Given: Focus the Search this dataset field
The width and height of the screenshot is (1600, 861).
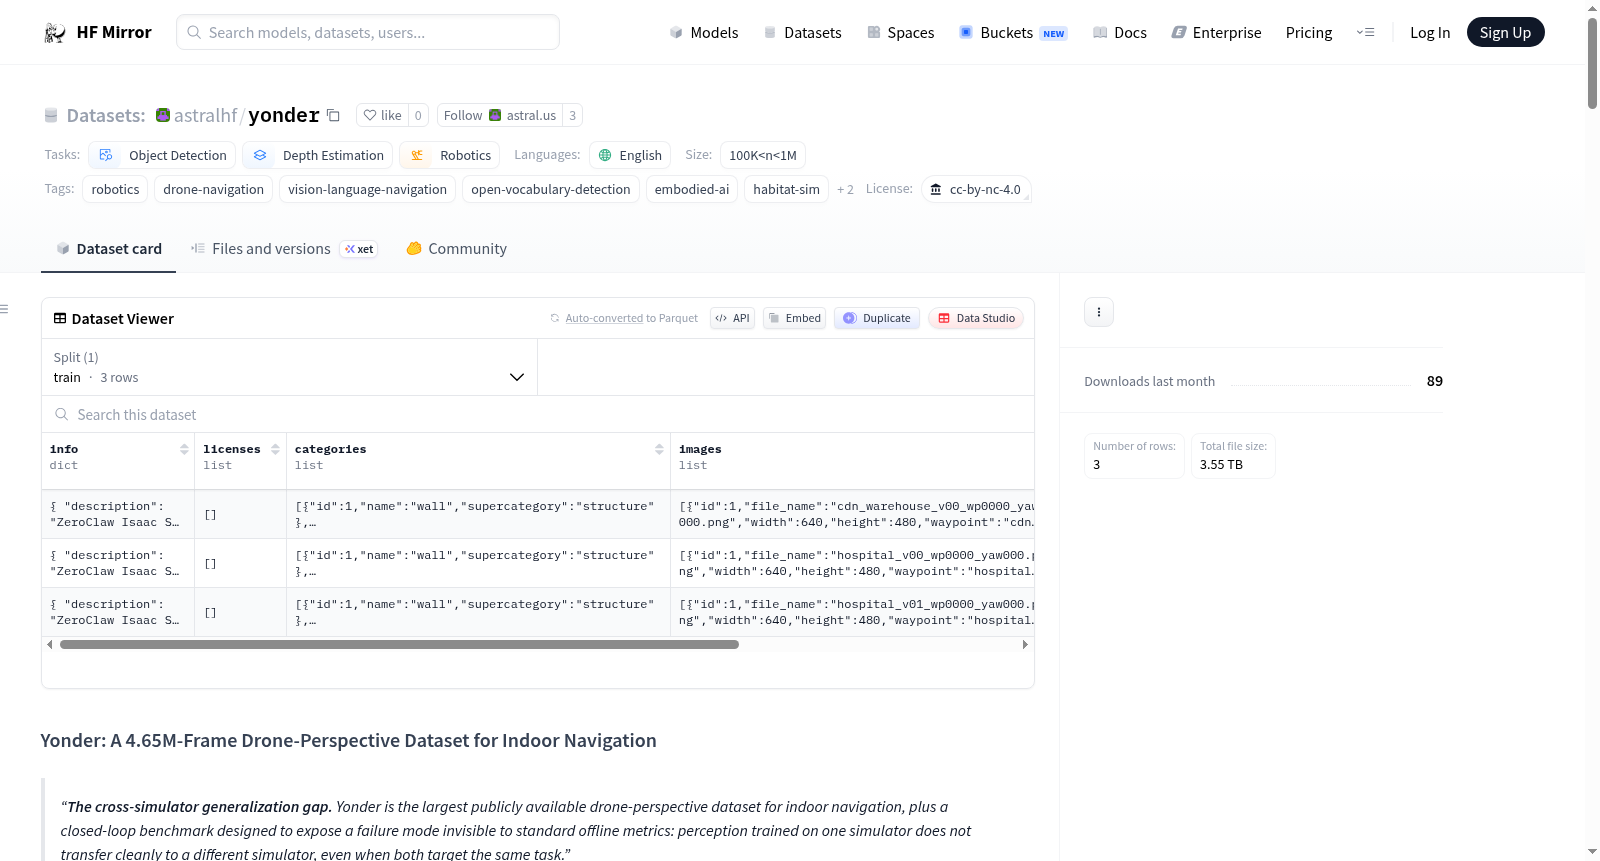Looking at the screenshot, I should point(538,415).
